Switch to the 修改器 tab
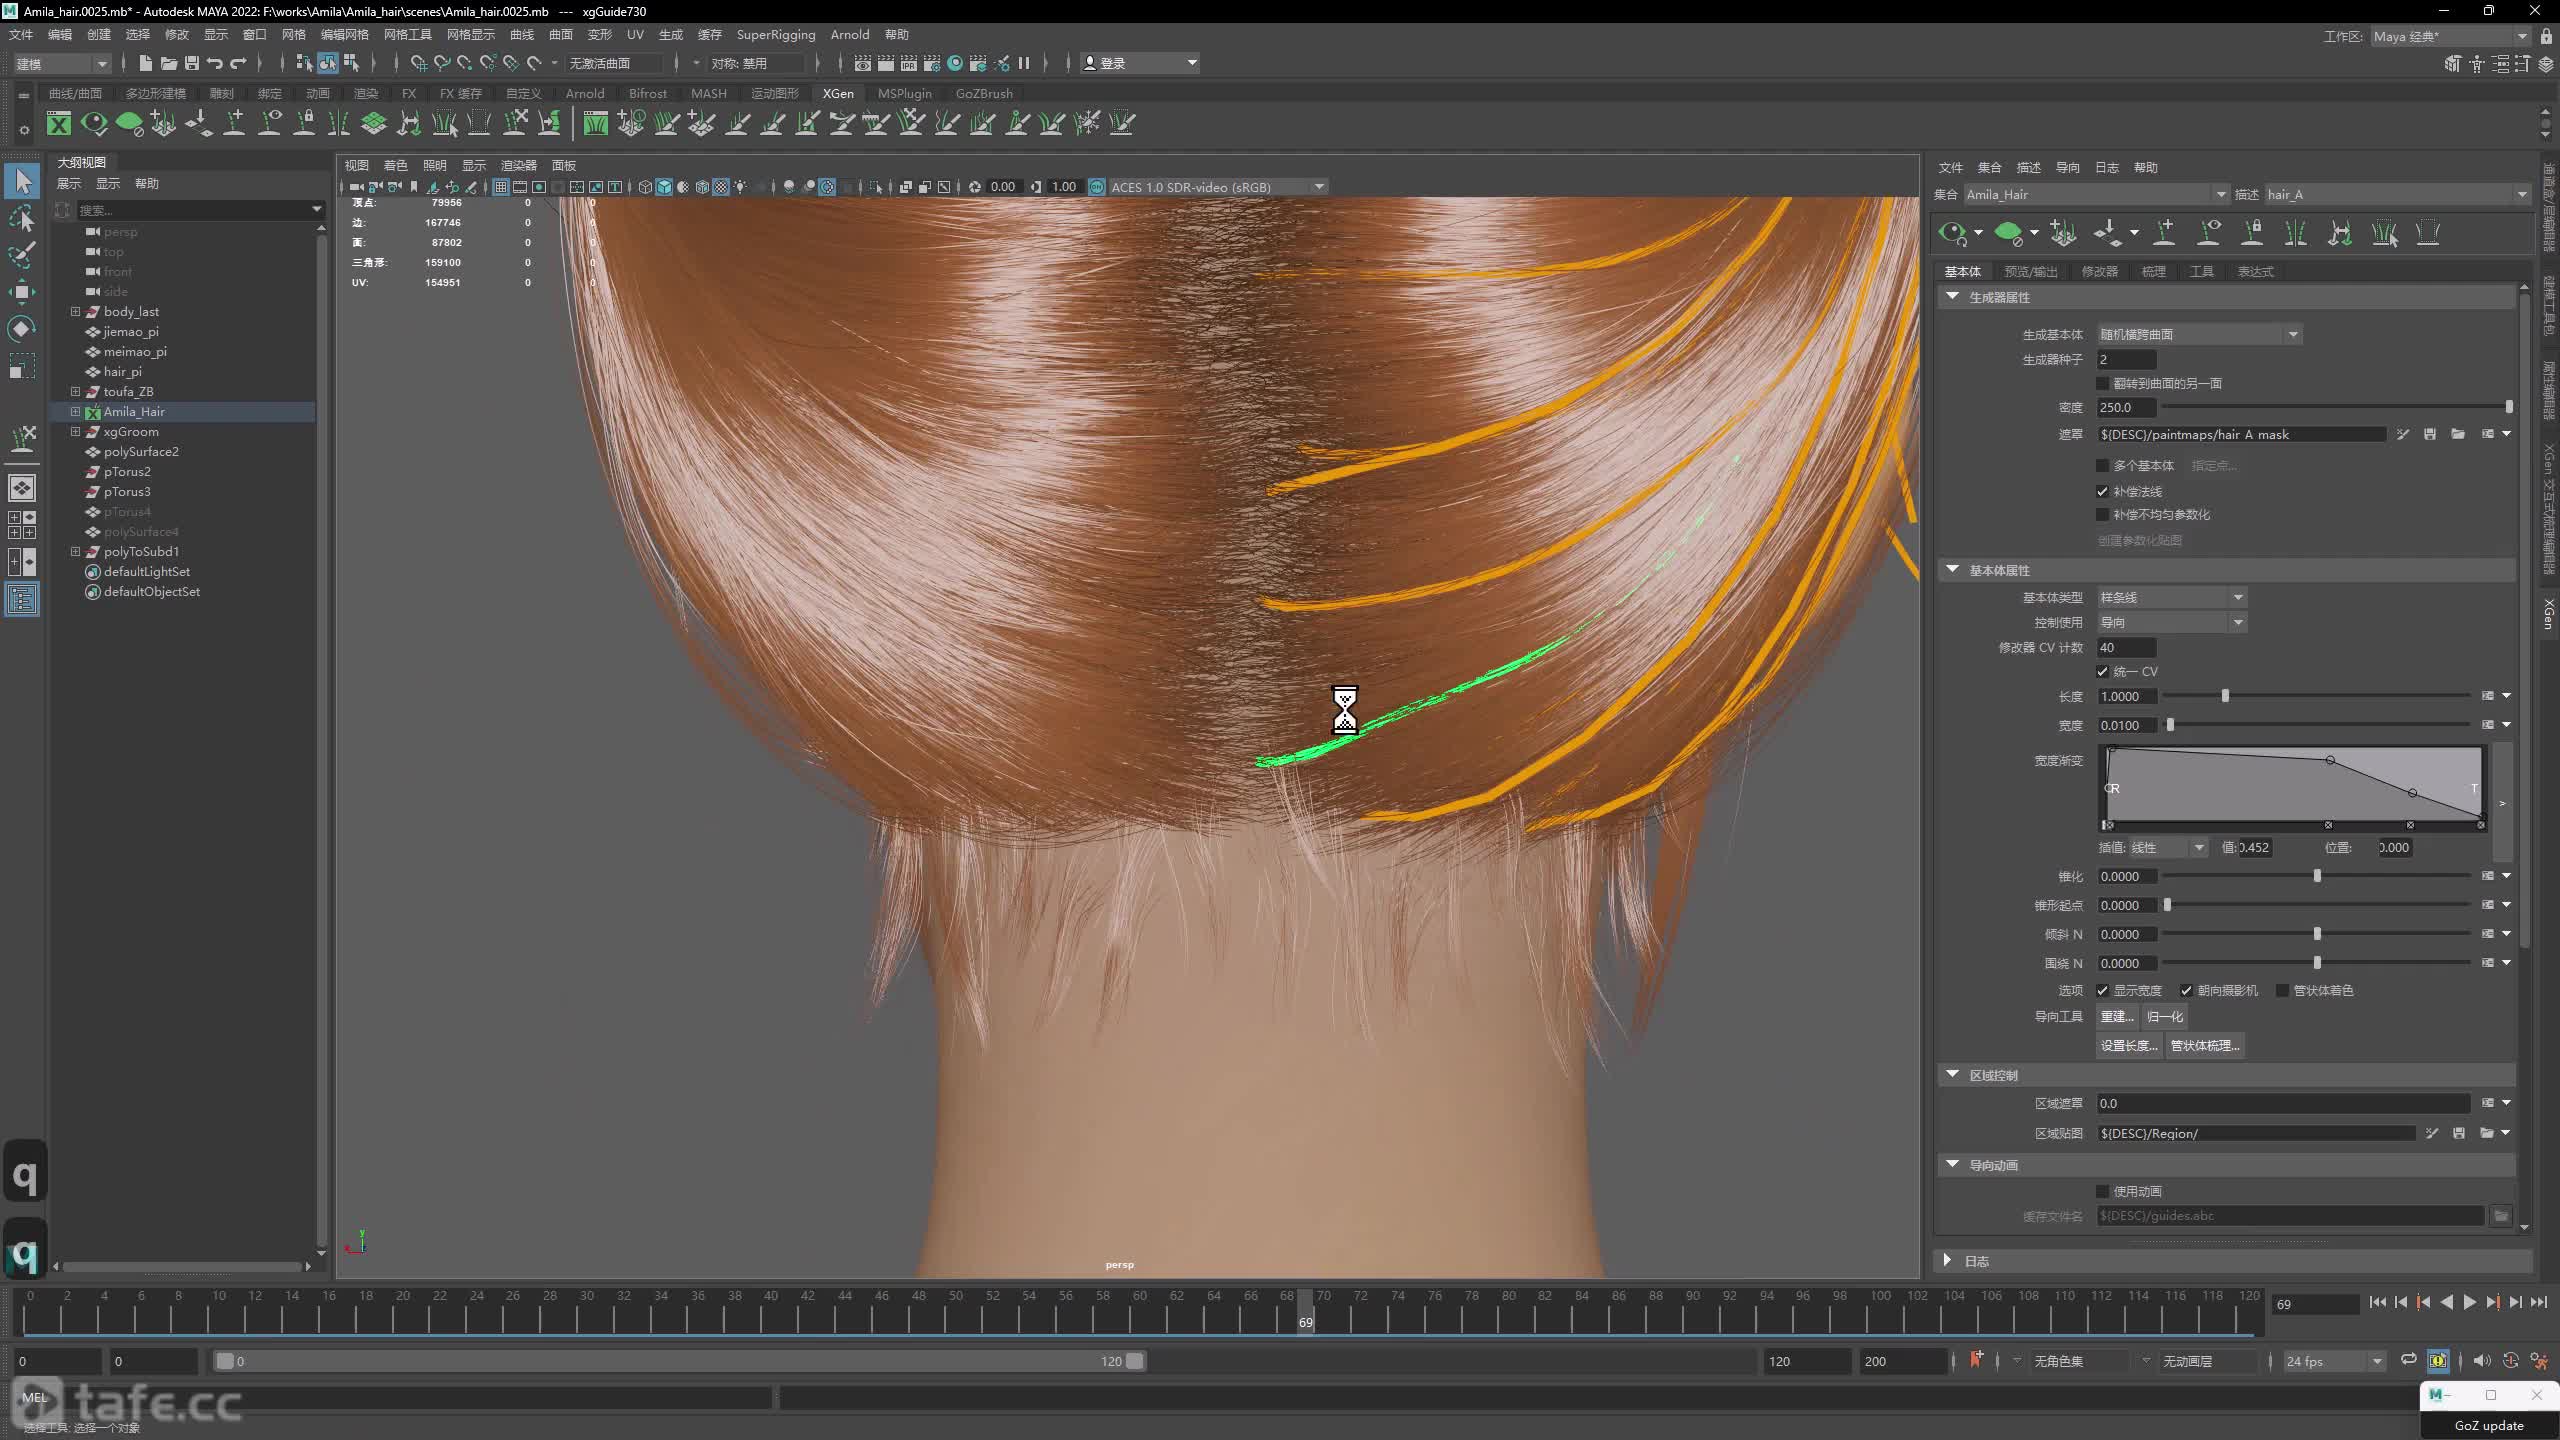This screenshot has height=1440, width=2560. pyautogui.click(x=2099, y=272)
